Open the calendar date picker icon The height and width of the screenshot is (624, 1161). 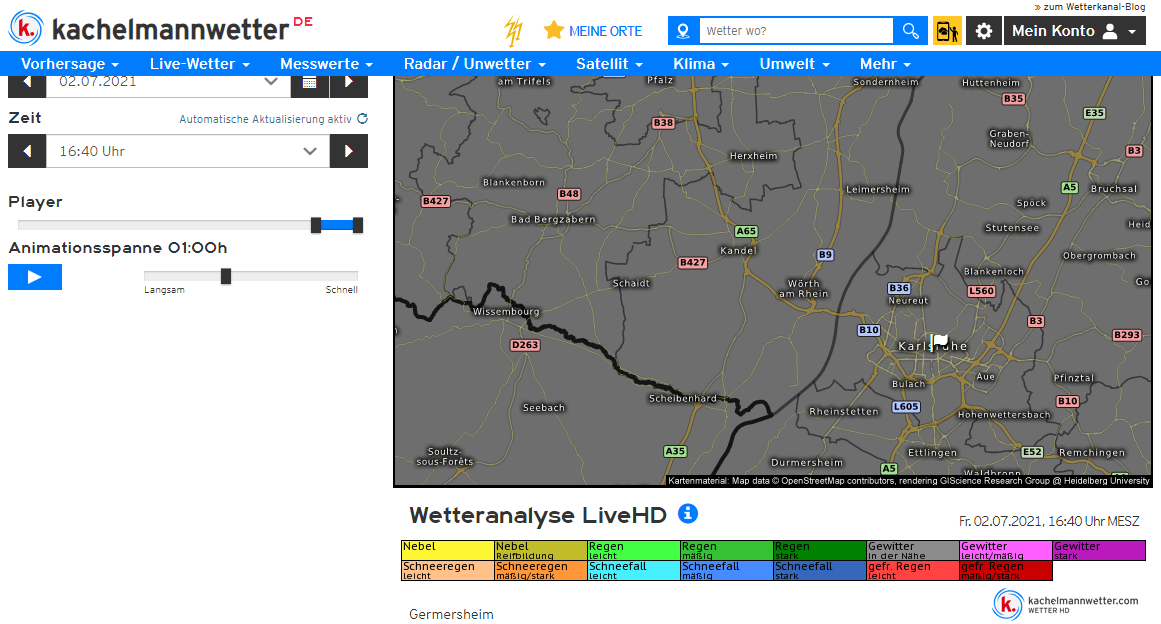(x=310, y=82)
